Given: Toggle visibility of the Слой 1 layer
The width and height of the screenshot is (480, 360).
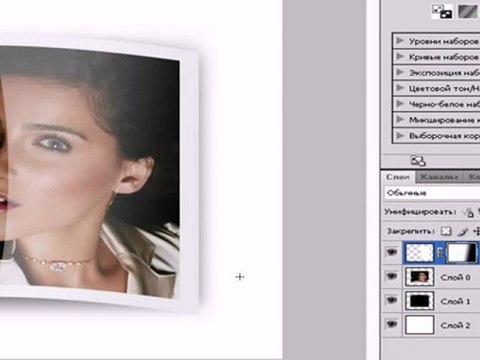Looking at the screenshot, I should [392, 300].
